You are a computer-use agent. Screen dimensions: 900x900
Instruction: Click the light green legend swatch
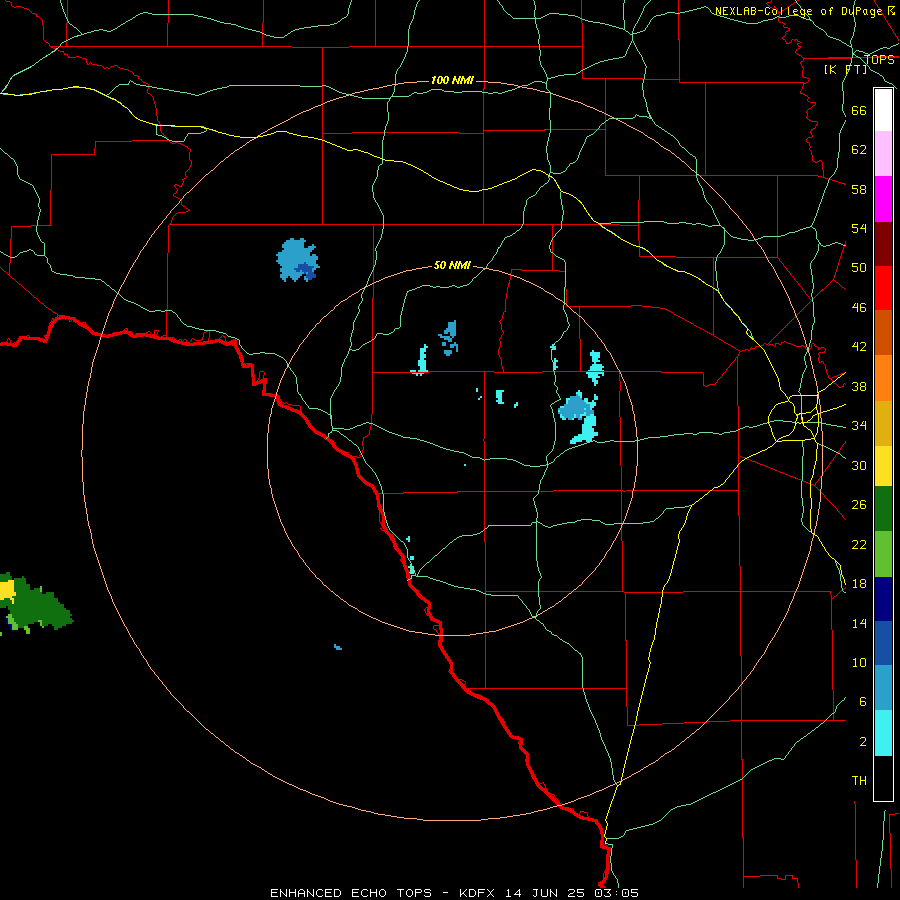click(x=883, y=554)
